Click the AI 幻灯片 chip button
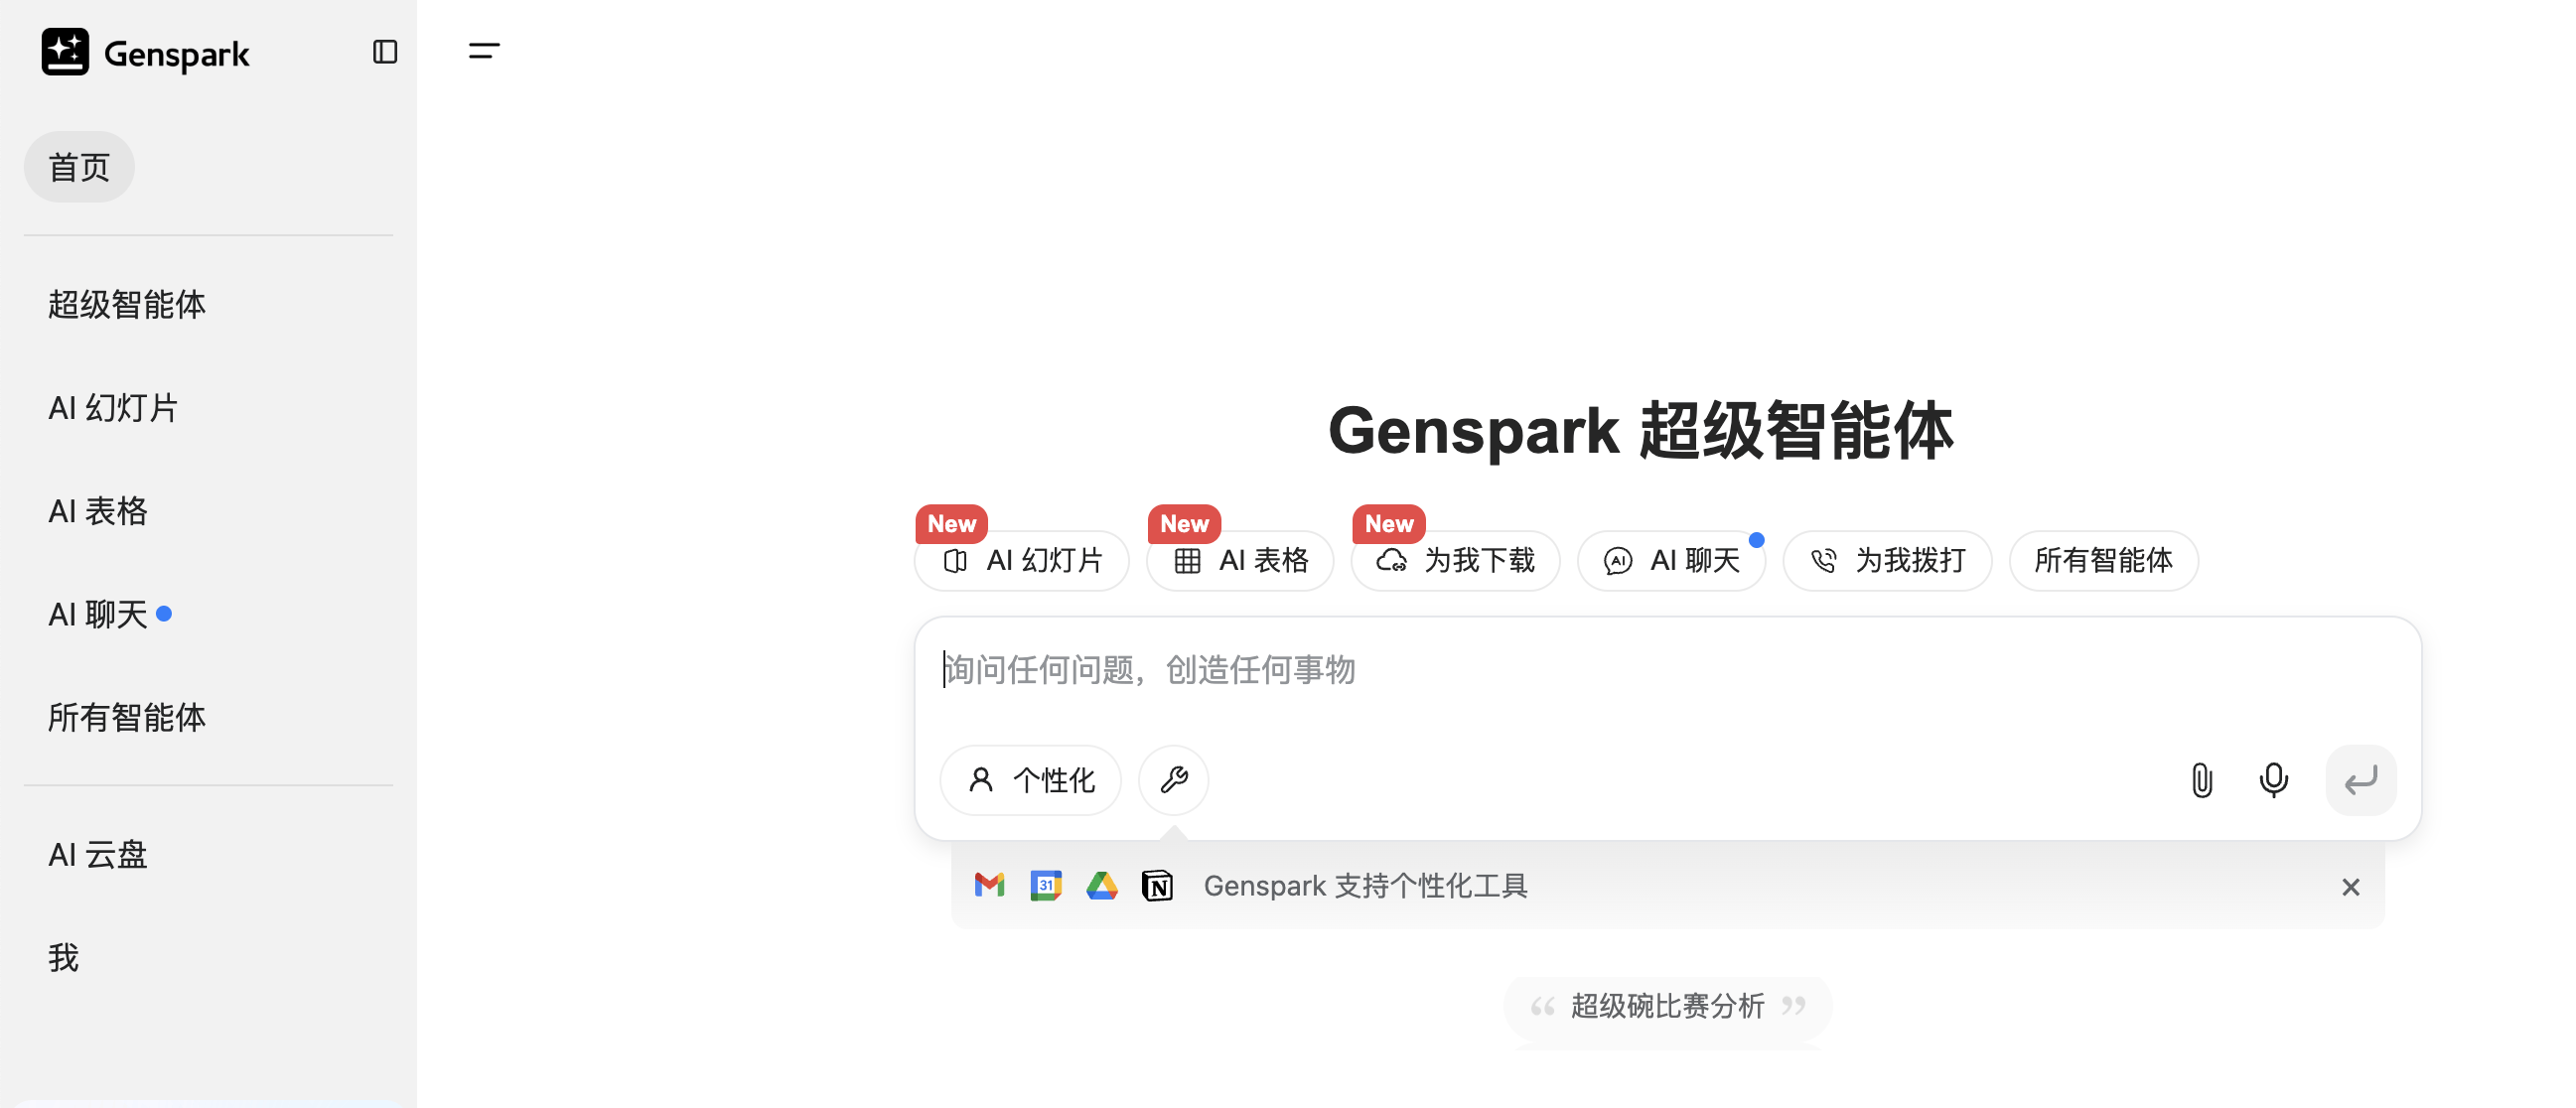 (1022, 561)
